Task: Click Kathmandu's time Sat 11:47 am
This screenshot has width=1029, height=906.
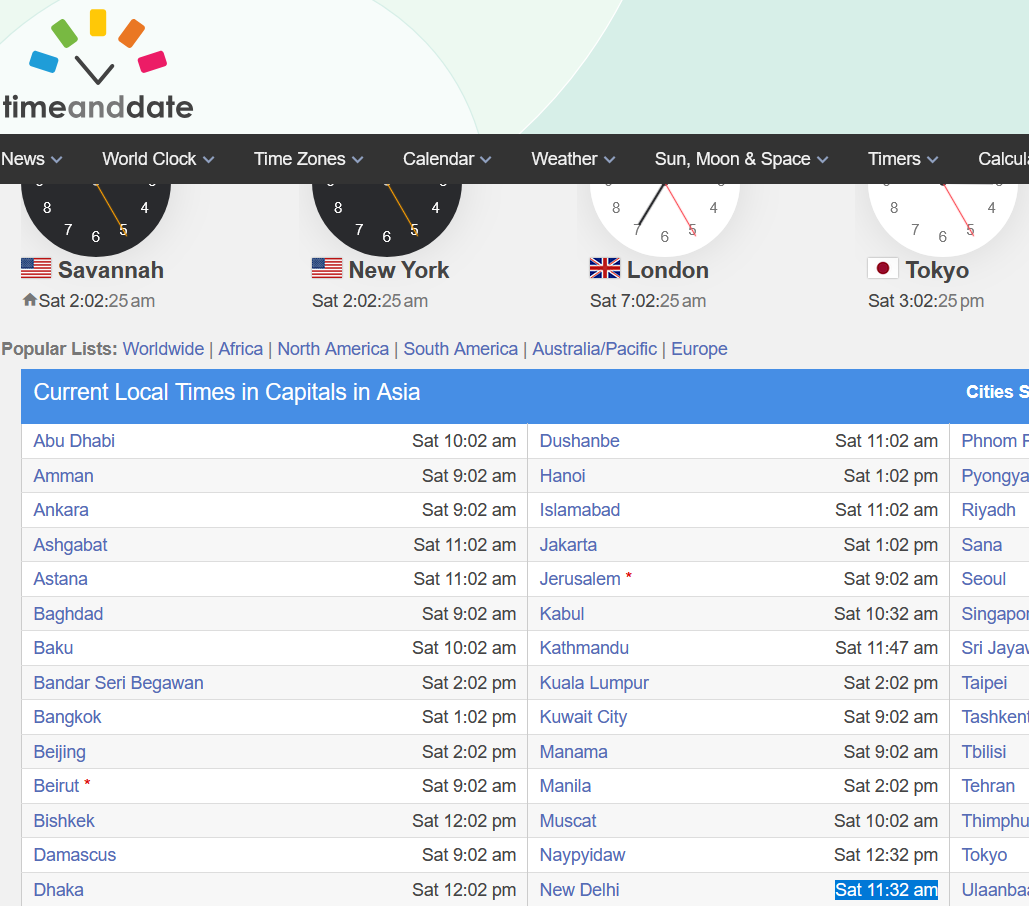Action: point(886,648)
